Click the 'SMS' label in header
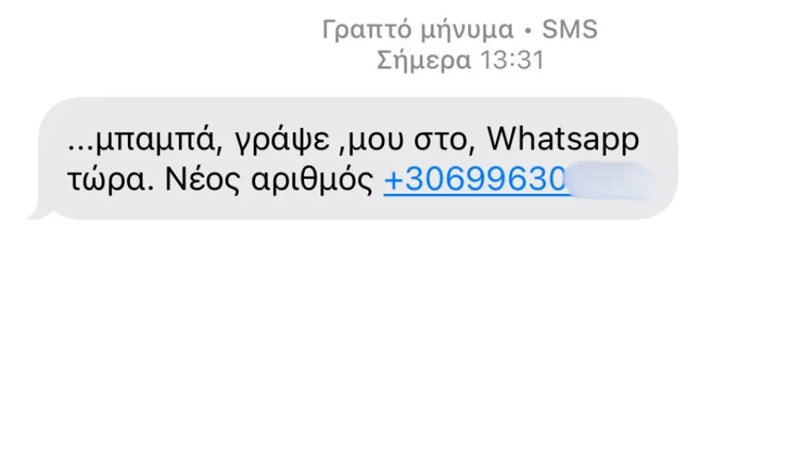This screenshot has width=800, height=450. point(569,29)
